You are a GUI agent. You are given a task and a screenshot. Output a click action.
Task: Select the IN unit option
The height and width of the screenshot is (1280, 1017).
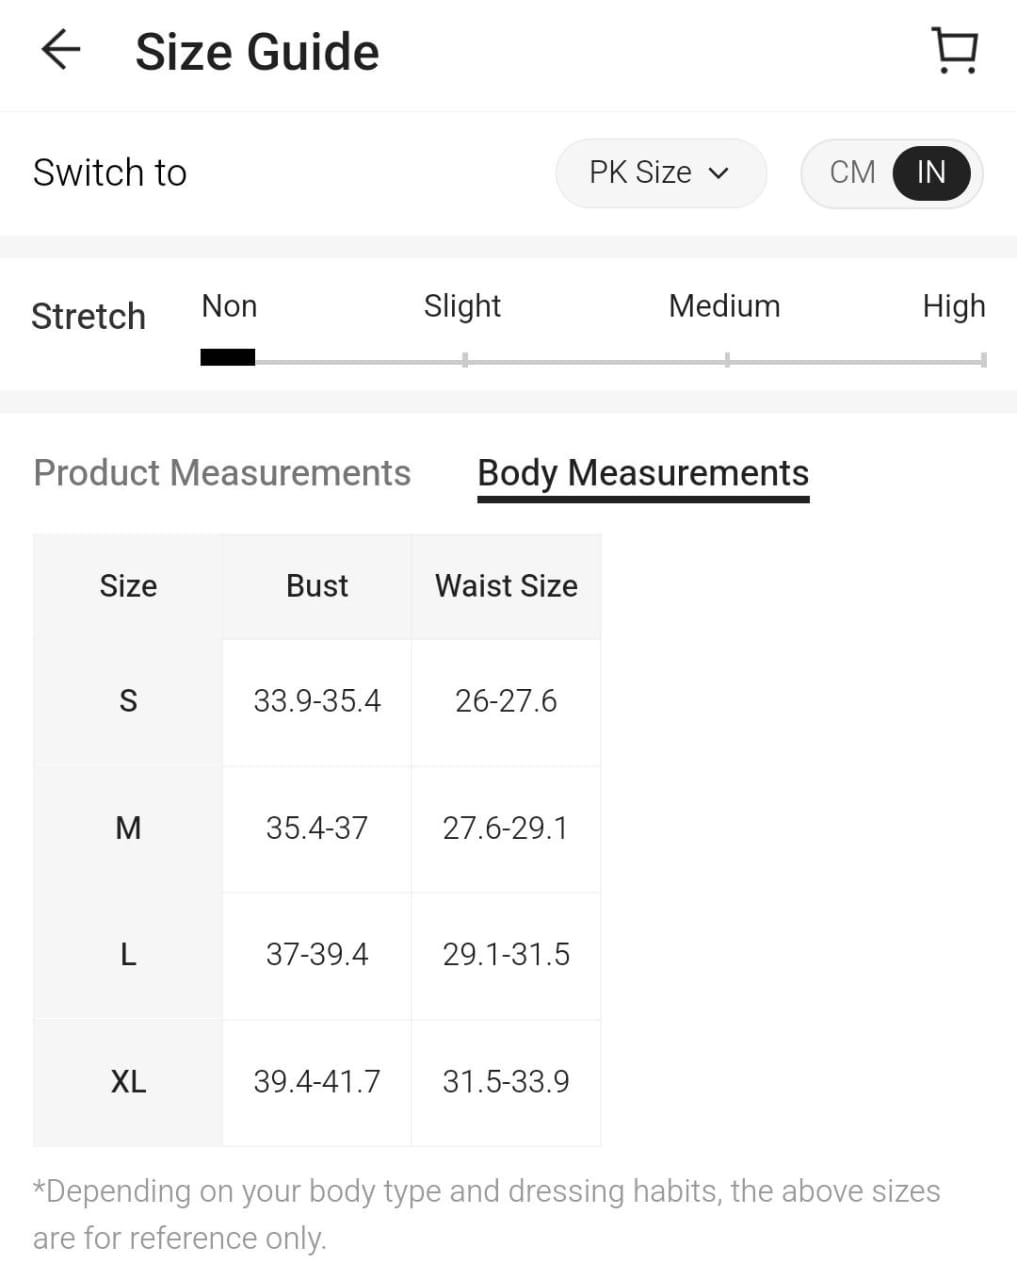pyautogui.click(x=931, y=172)
